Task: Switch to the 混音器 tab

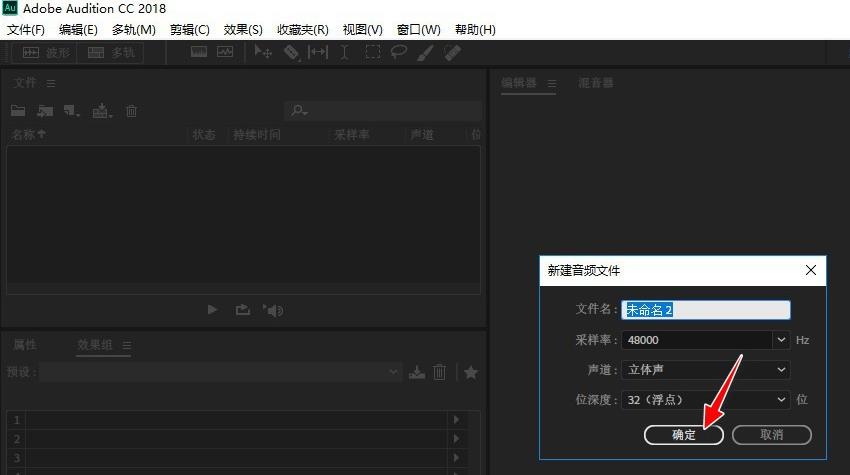Action: point(596,82)
